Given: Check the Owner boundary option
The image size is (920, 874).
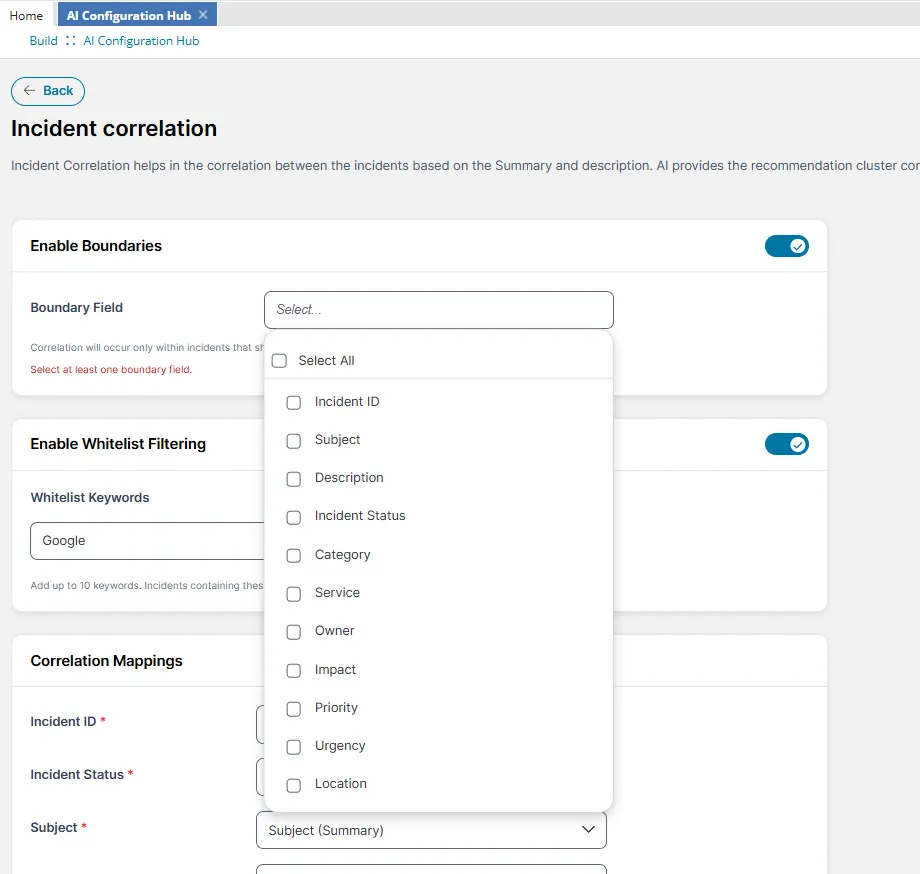Looking at the screenshot, I should point(293,632).
